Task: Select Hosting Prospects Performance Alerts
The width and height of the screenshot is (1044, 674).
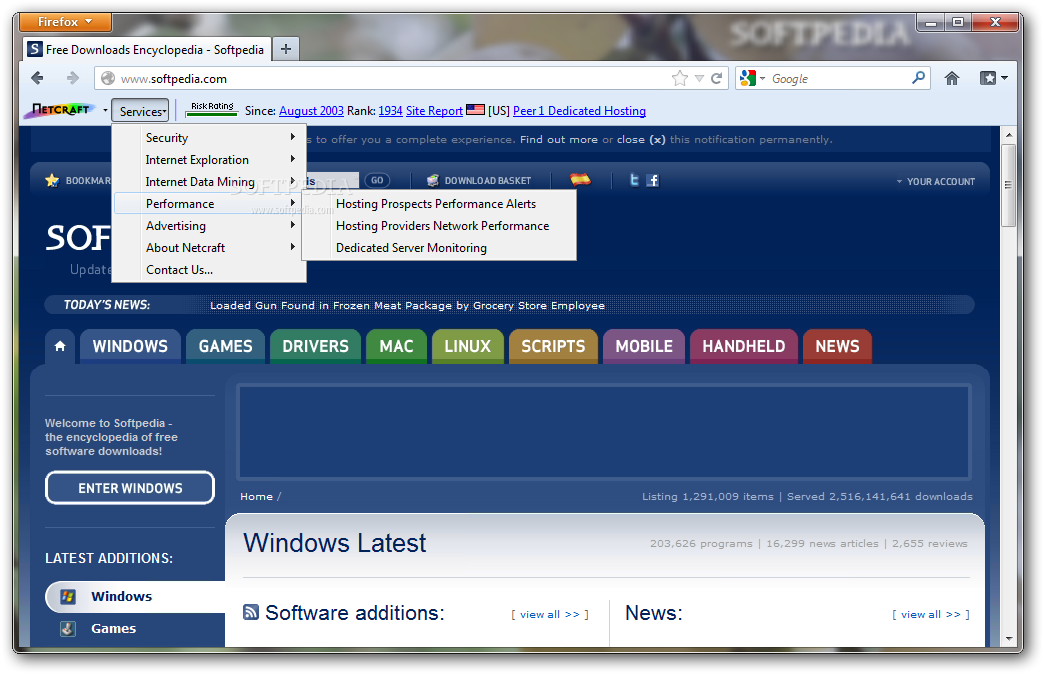Action: [439, 204]
